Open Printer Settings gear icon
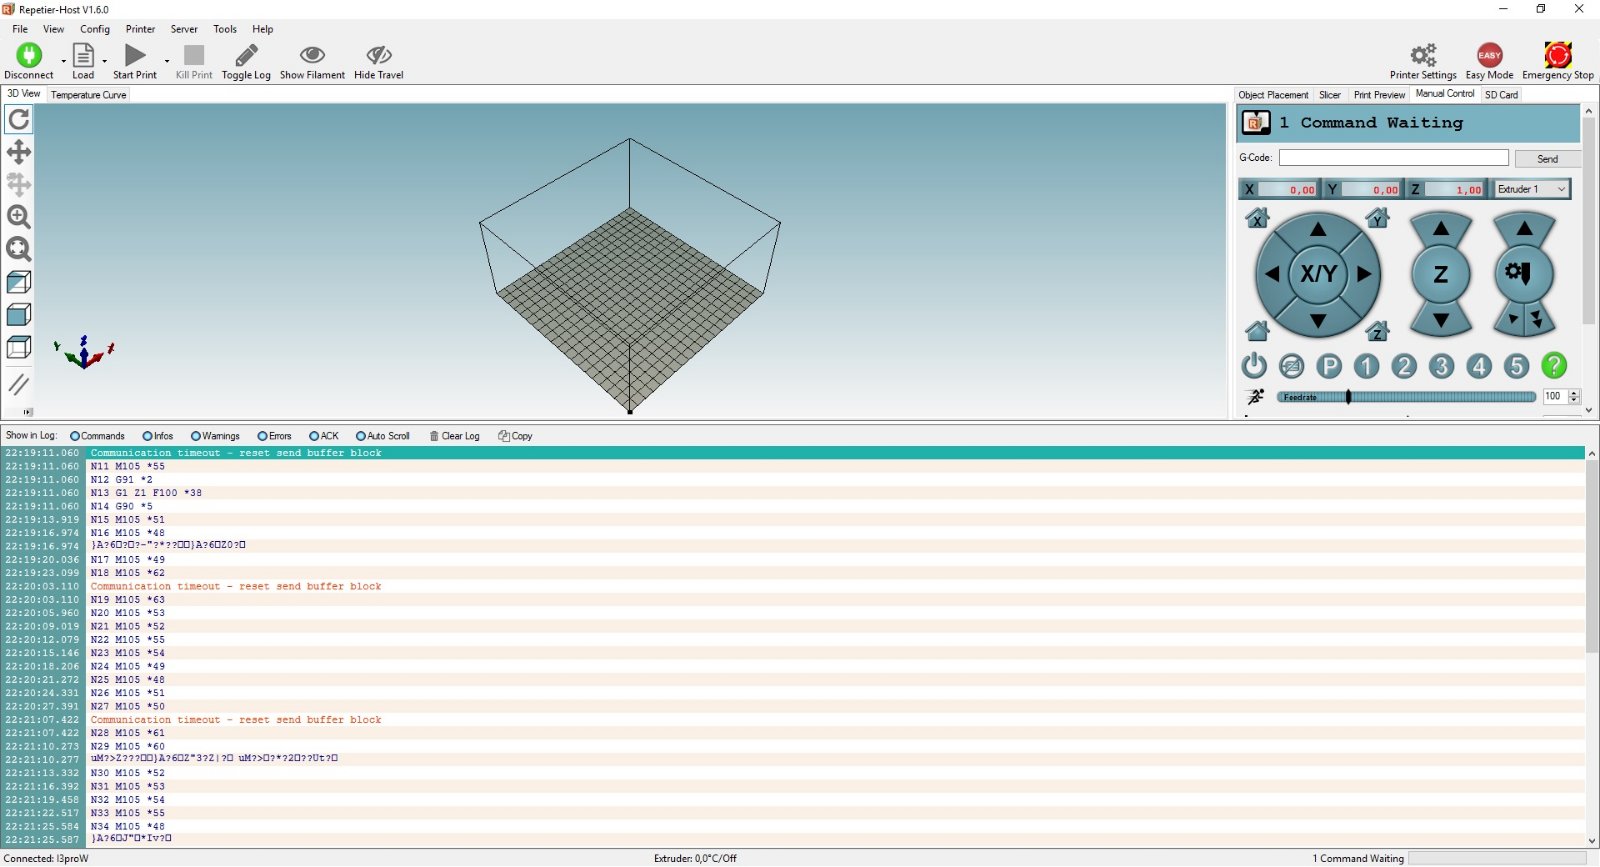This screenshot has width=1600, height=867. (1423, 55)
